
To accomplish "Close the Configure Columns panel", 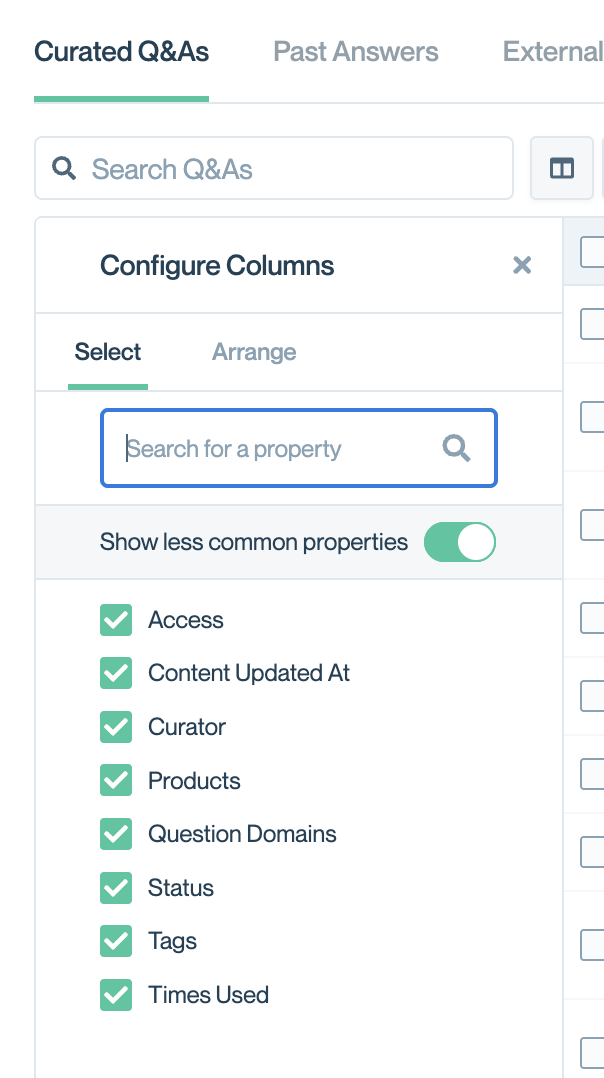I will tap(521, 265).
